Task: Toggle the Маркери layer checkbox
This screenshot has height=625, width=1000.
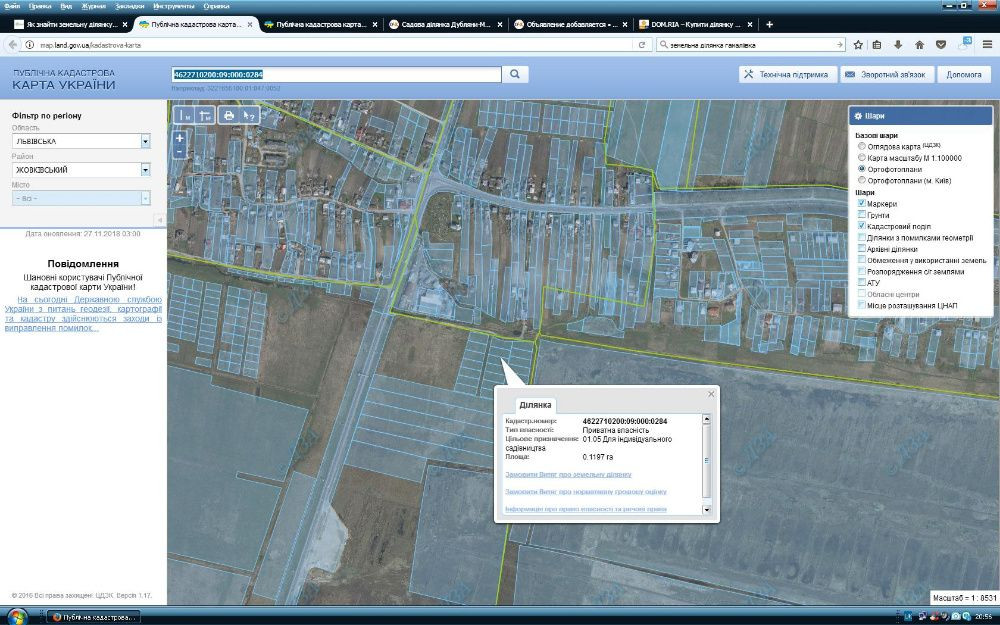Action: tap(862, 204)
